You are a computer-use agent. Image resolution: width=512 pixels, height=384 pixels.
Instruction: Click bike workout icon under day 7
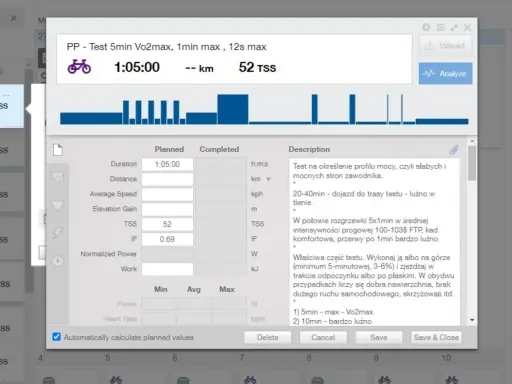[x=250, y=380]
